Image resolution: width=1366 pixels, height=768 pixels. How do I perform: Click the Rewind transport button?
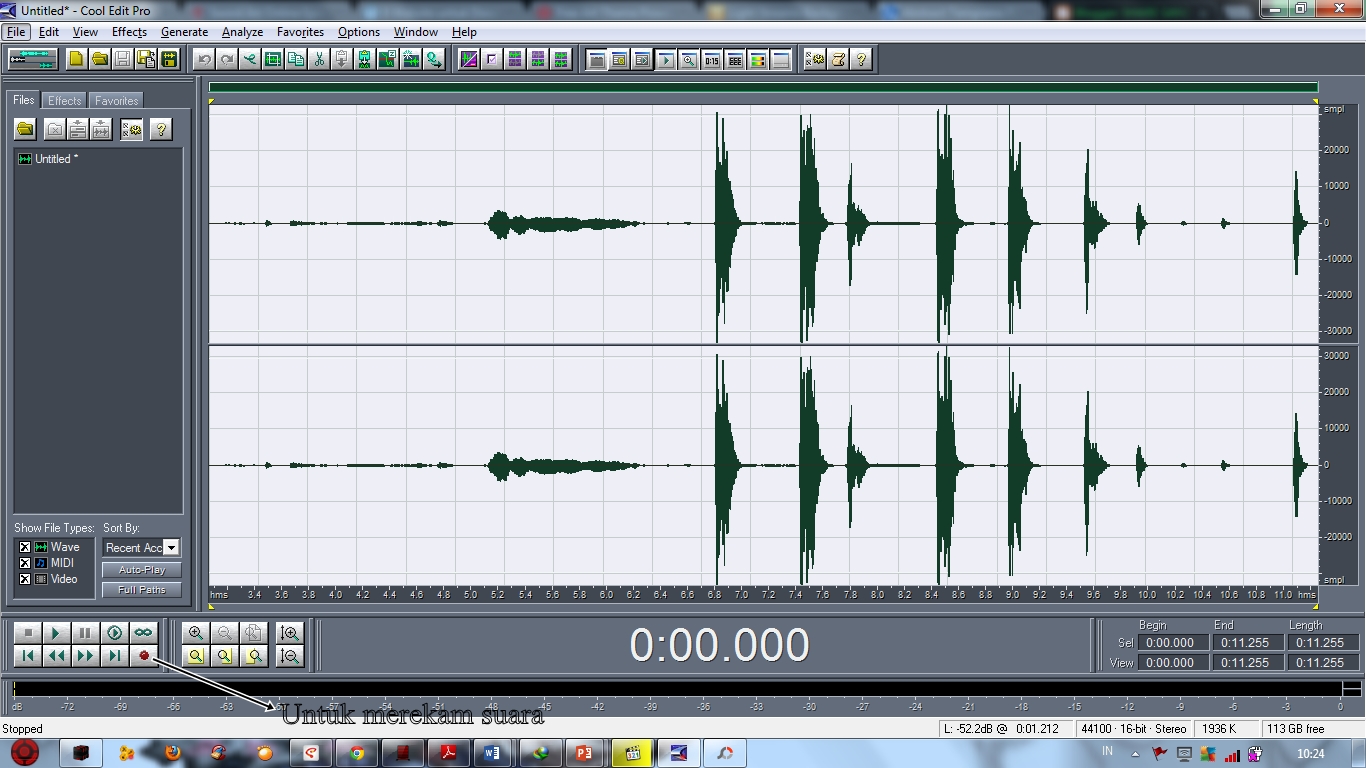click(56, 656)
